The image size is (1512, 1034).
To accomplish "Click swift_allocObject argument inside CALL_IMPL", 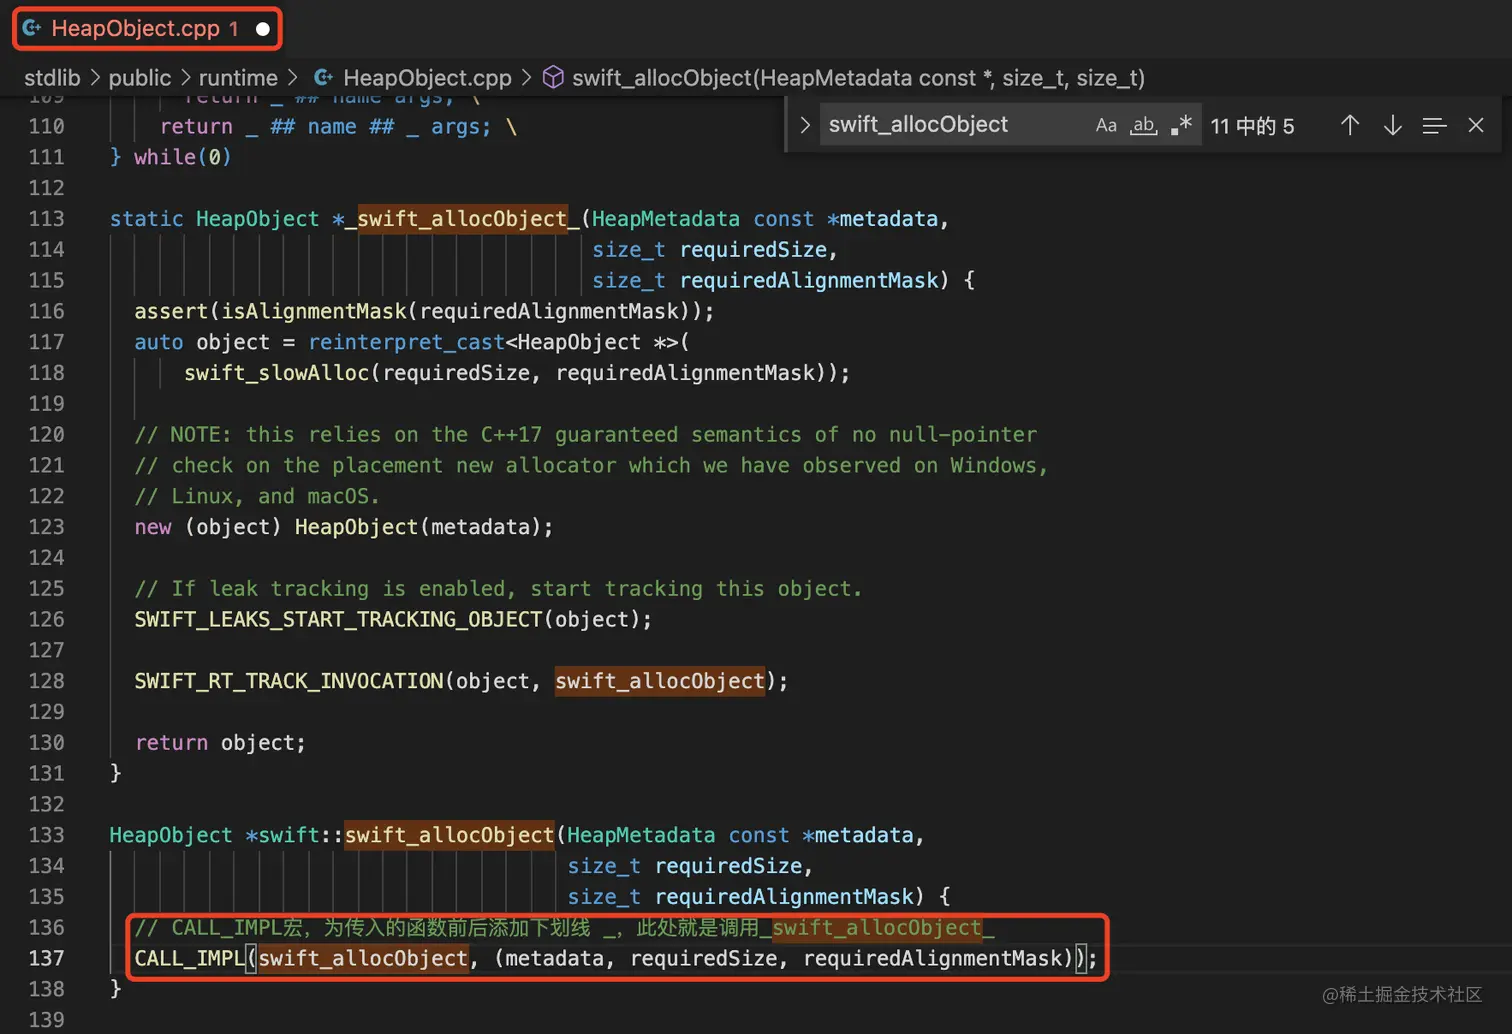I will point(363,958).
